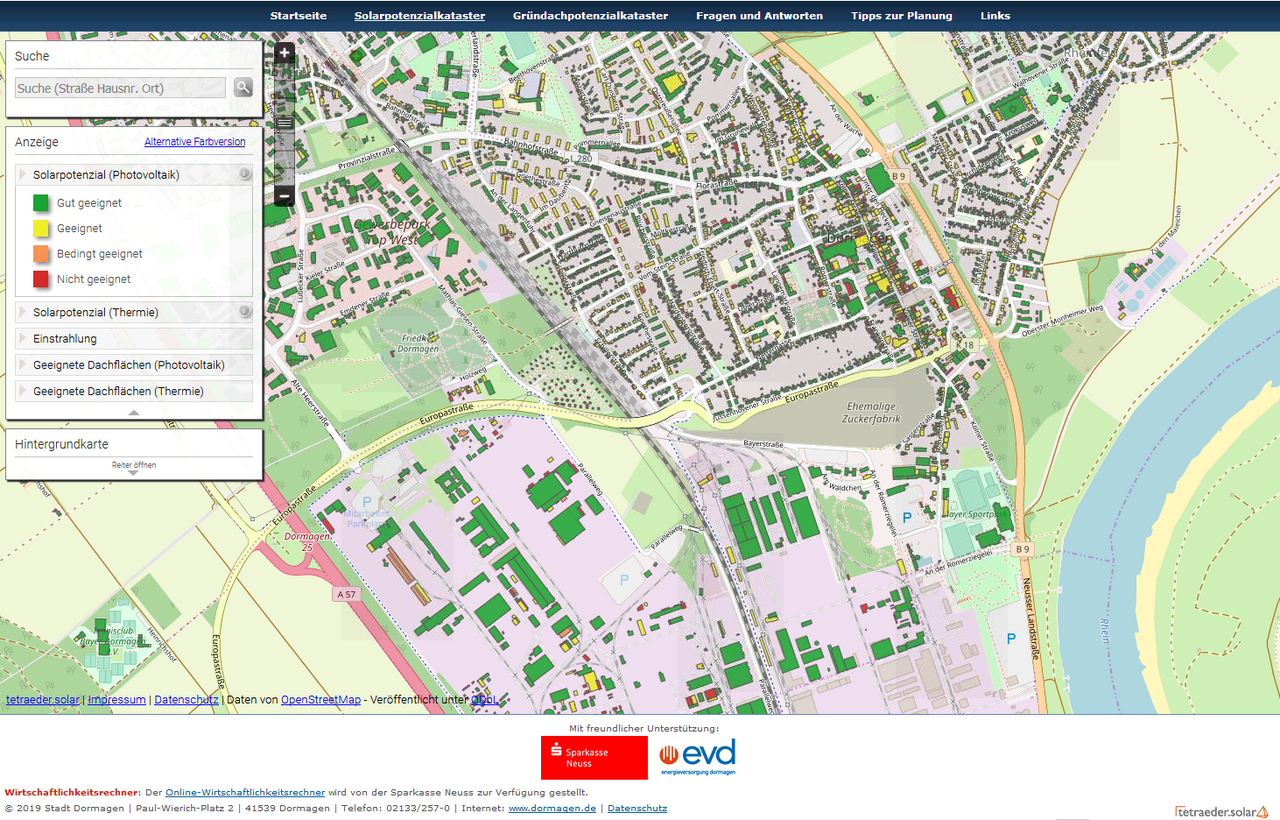The image size is (1280, 820).
Task: Click the evd energieversorgung logo
Action: [697, 758]
